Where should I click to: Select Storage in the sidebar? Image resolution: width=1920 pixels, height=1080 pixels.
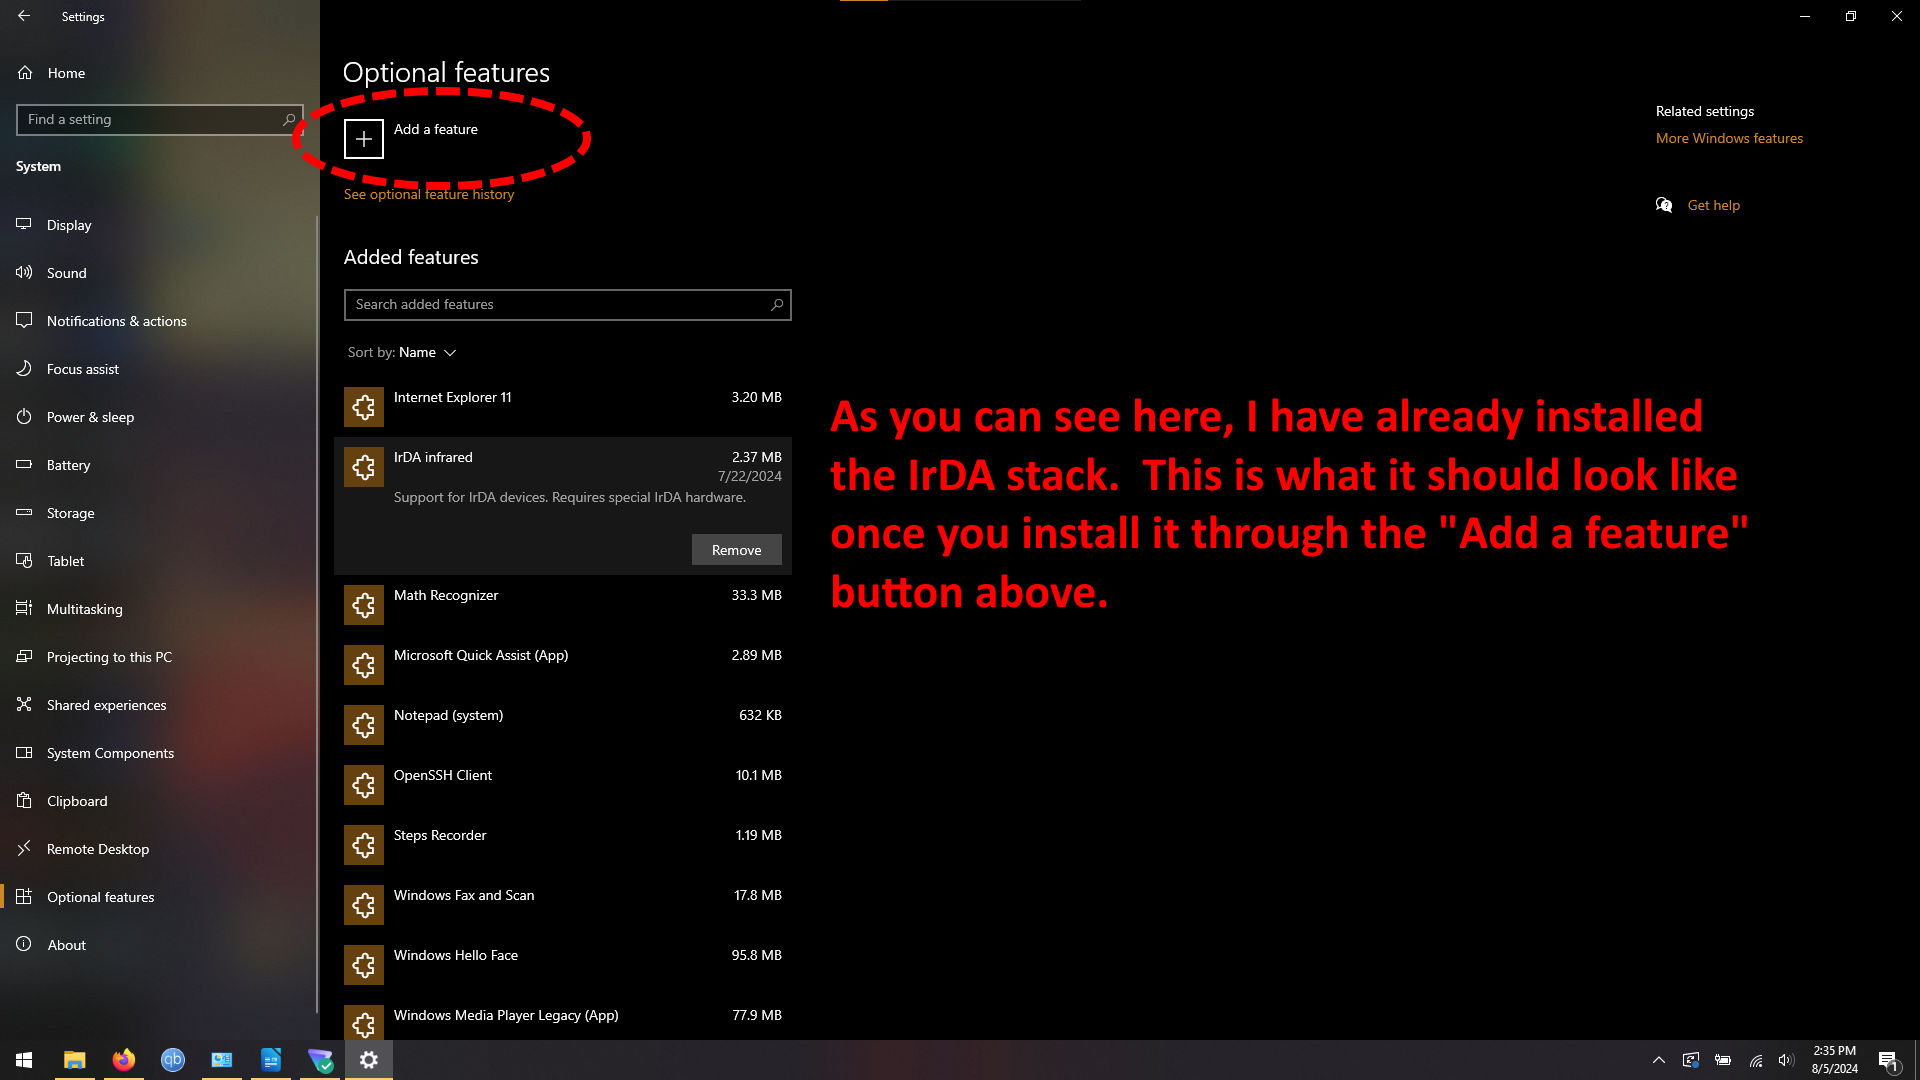(x=160, y=513)
